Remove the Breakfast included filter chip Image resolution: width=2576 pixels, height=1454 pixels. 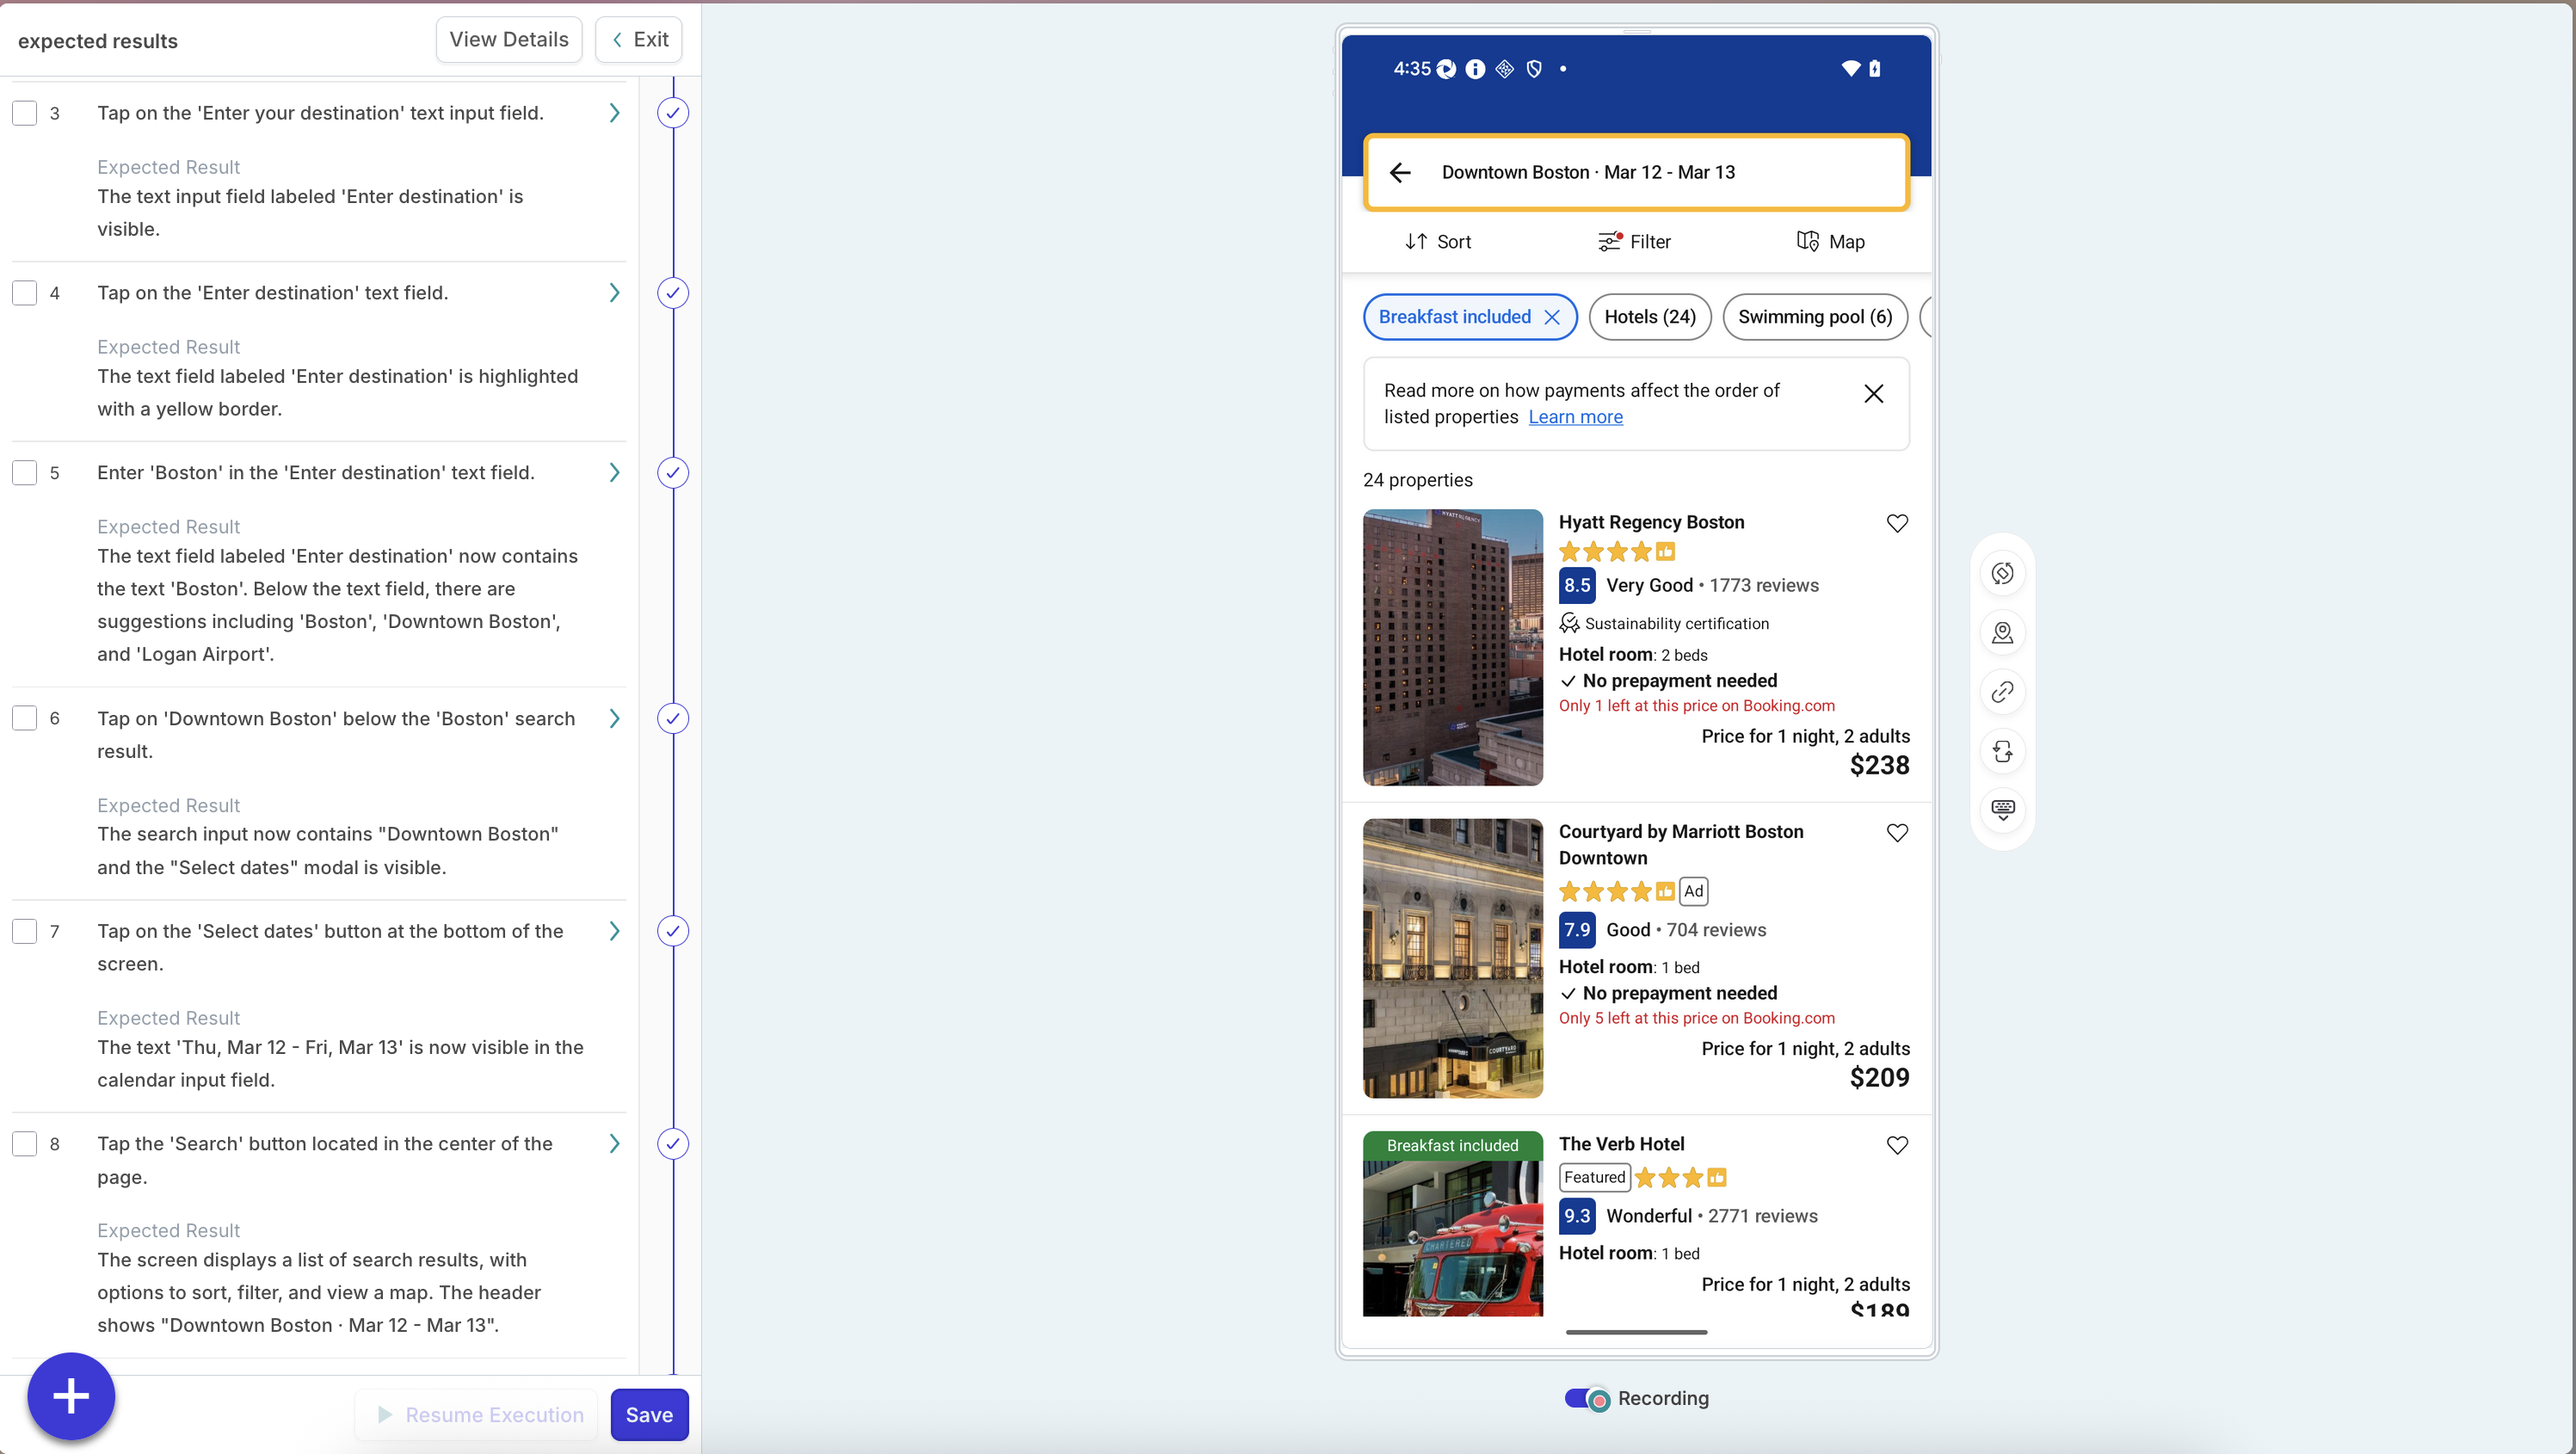pos(1552,317)
